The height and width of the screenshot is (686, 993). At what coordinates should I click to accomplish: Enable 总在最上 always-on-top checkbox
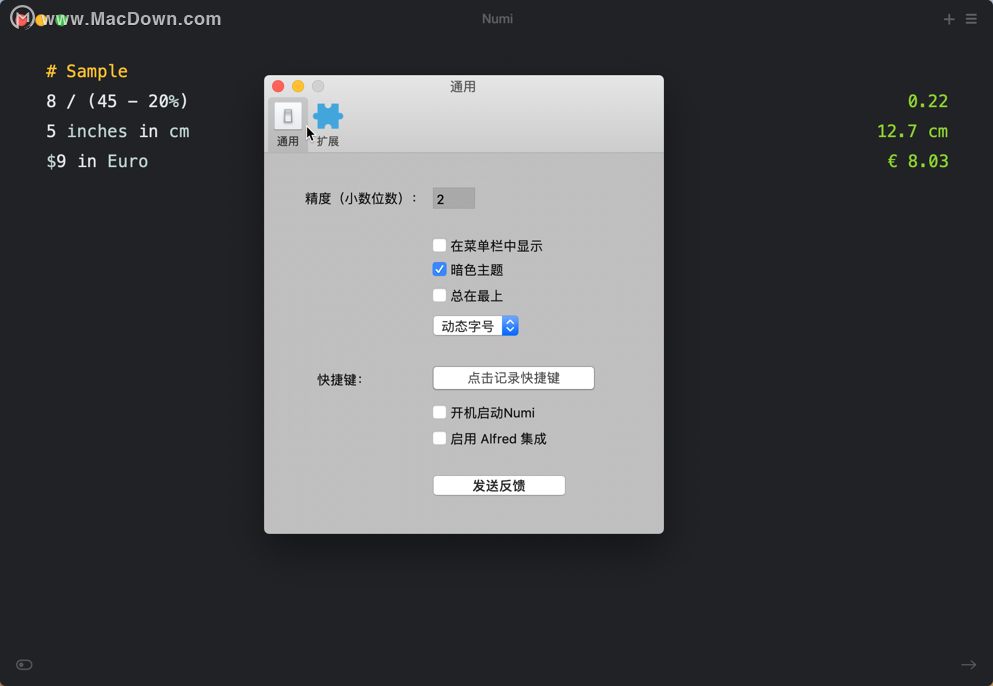coord(439,295)
